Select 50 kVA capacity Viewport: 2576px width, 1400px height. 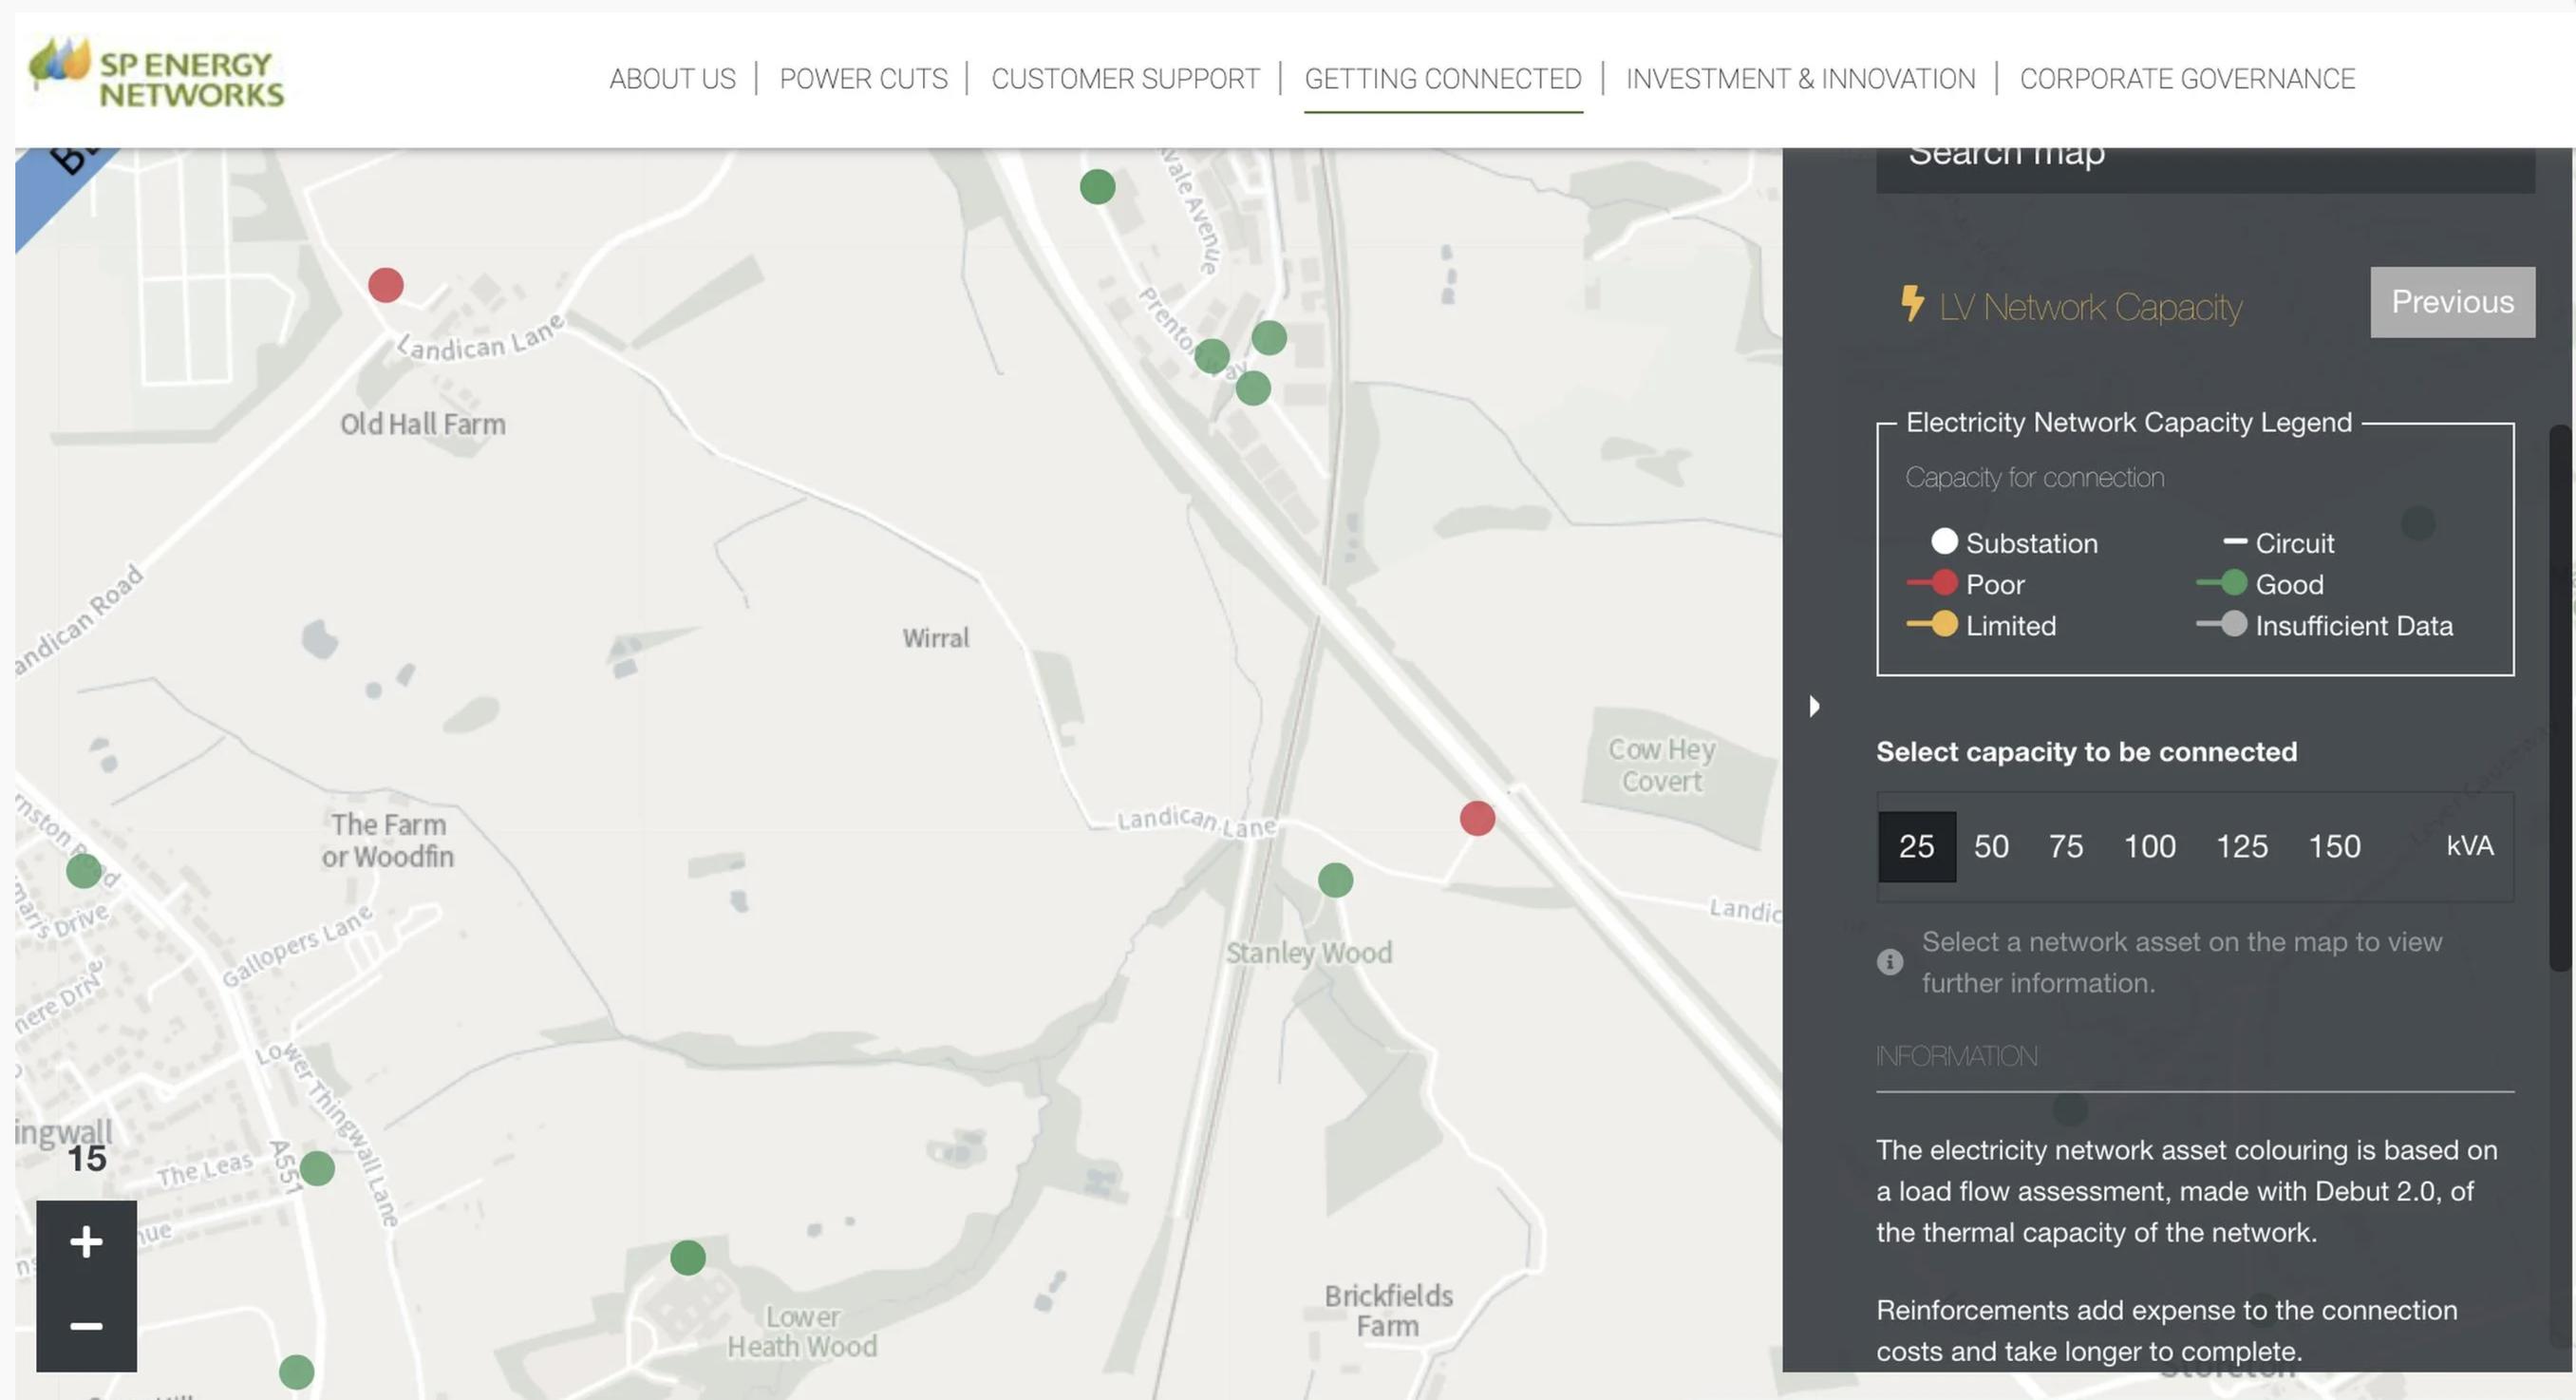tap(1990, 846)
